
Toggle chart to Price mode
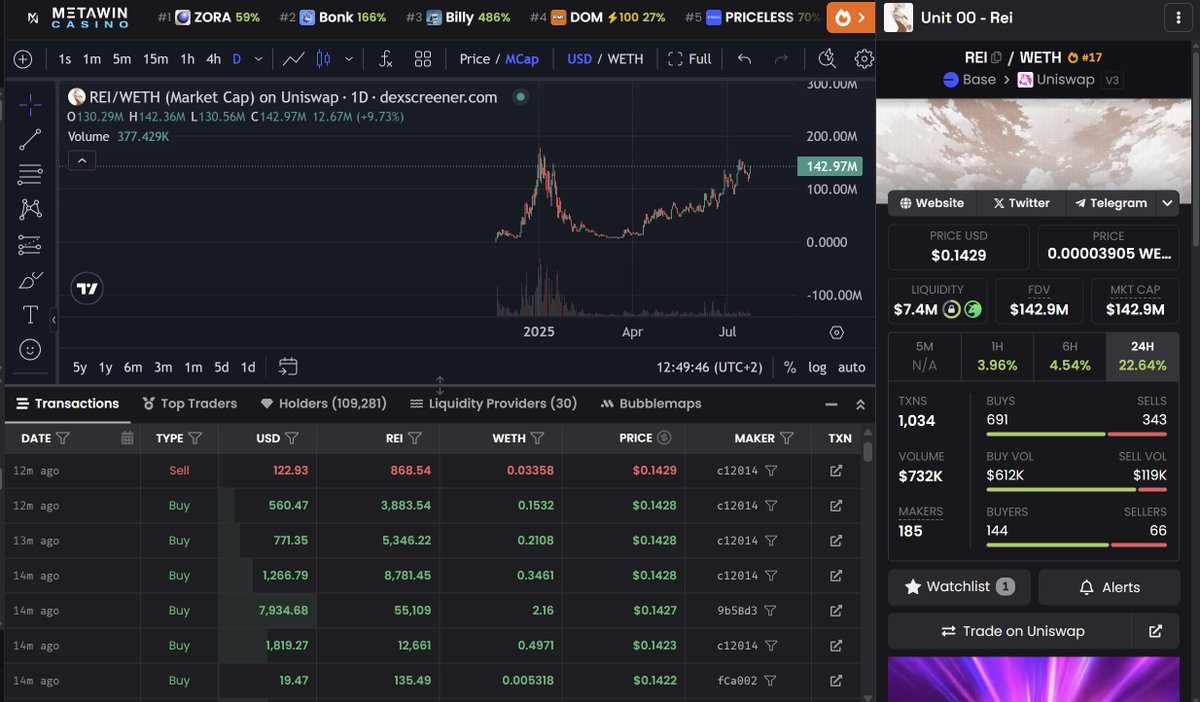click(474, 59)
